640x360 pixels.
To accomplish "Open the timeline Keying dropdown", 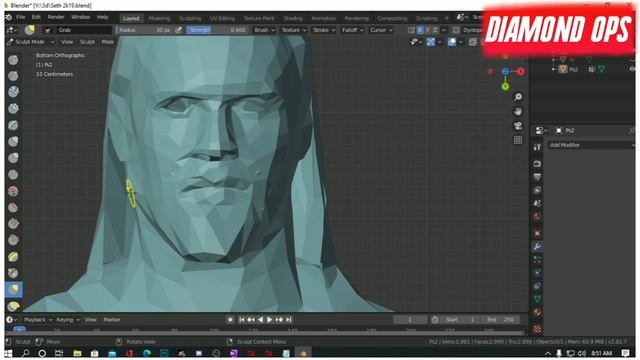I will pos(68,320).
